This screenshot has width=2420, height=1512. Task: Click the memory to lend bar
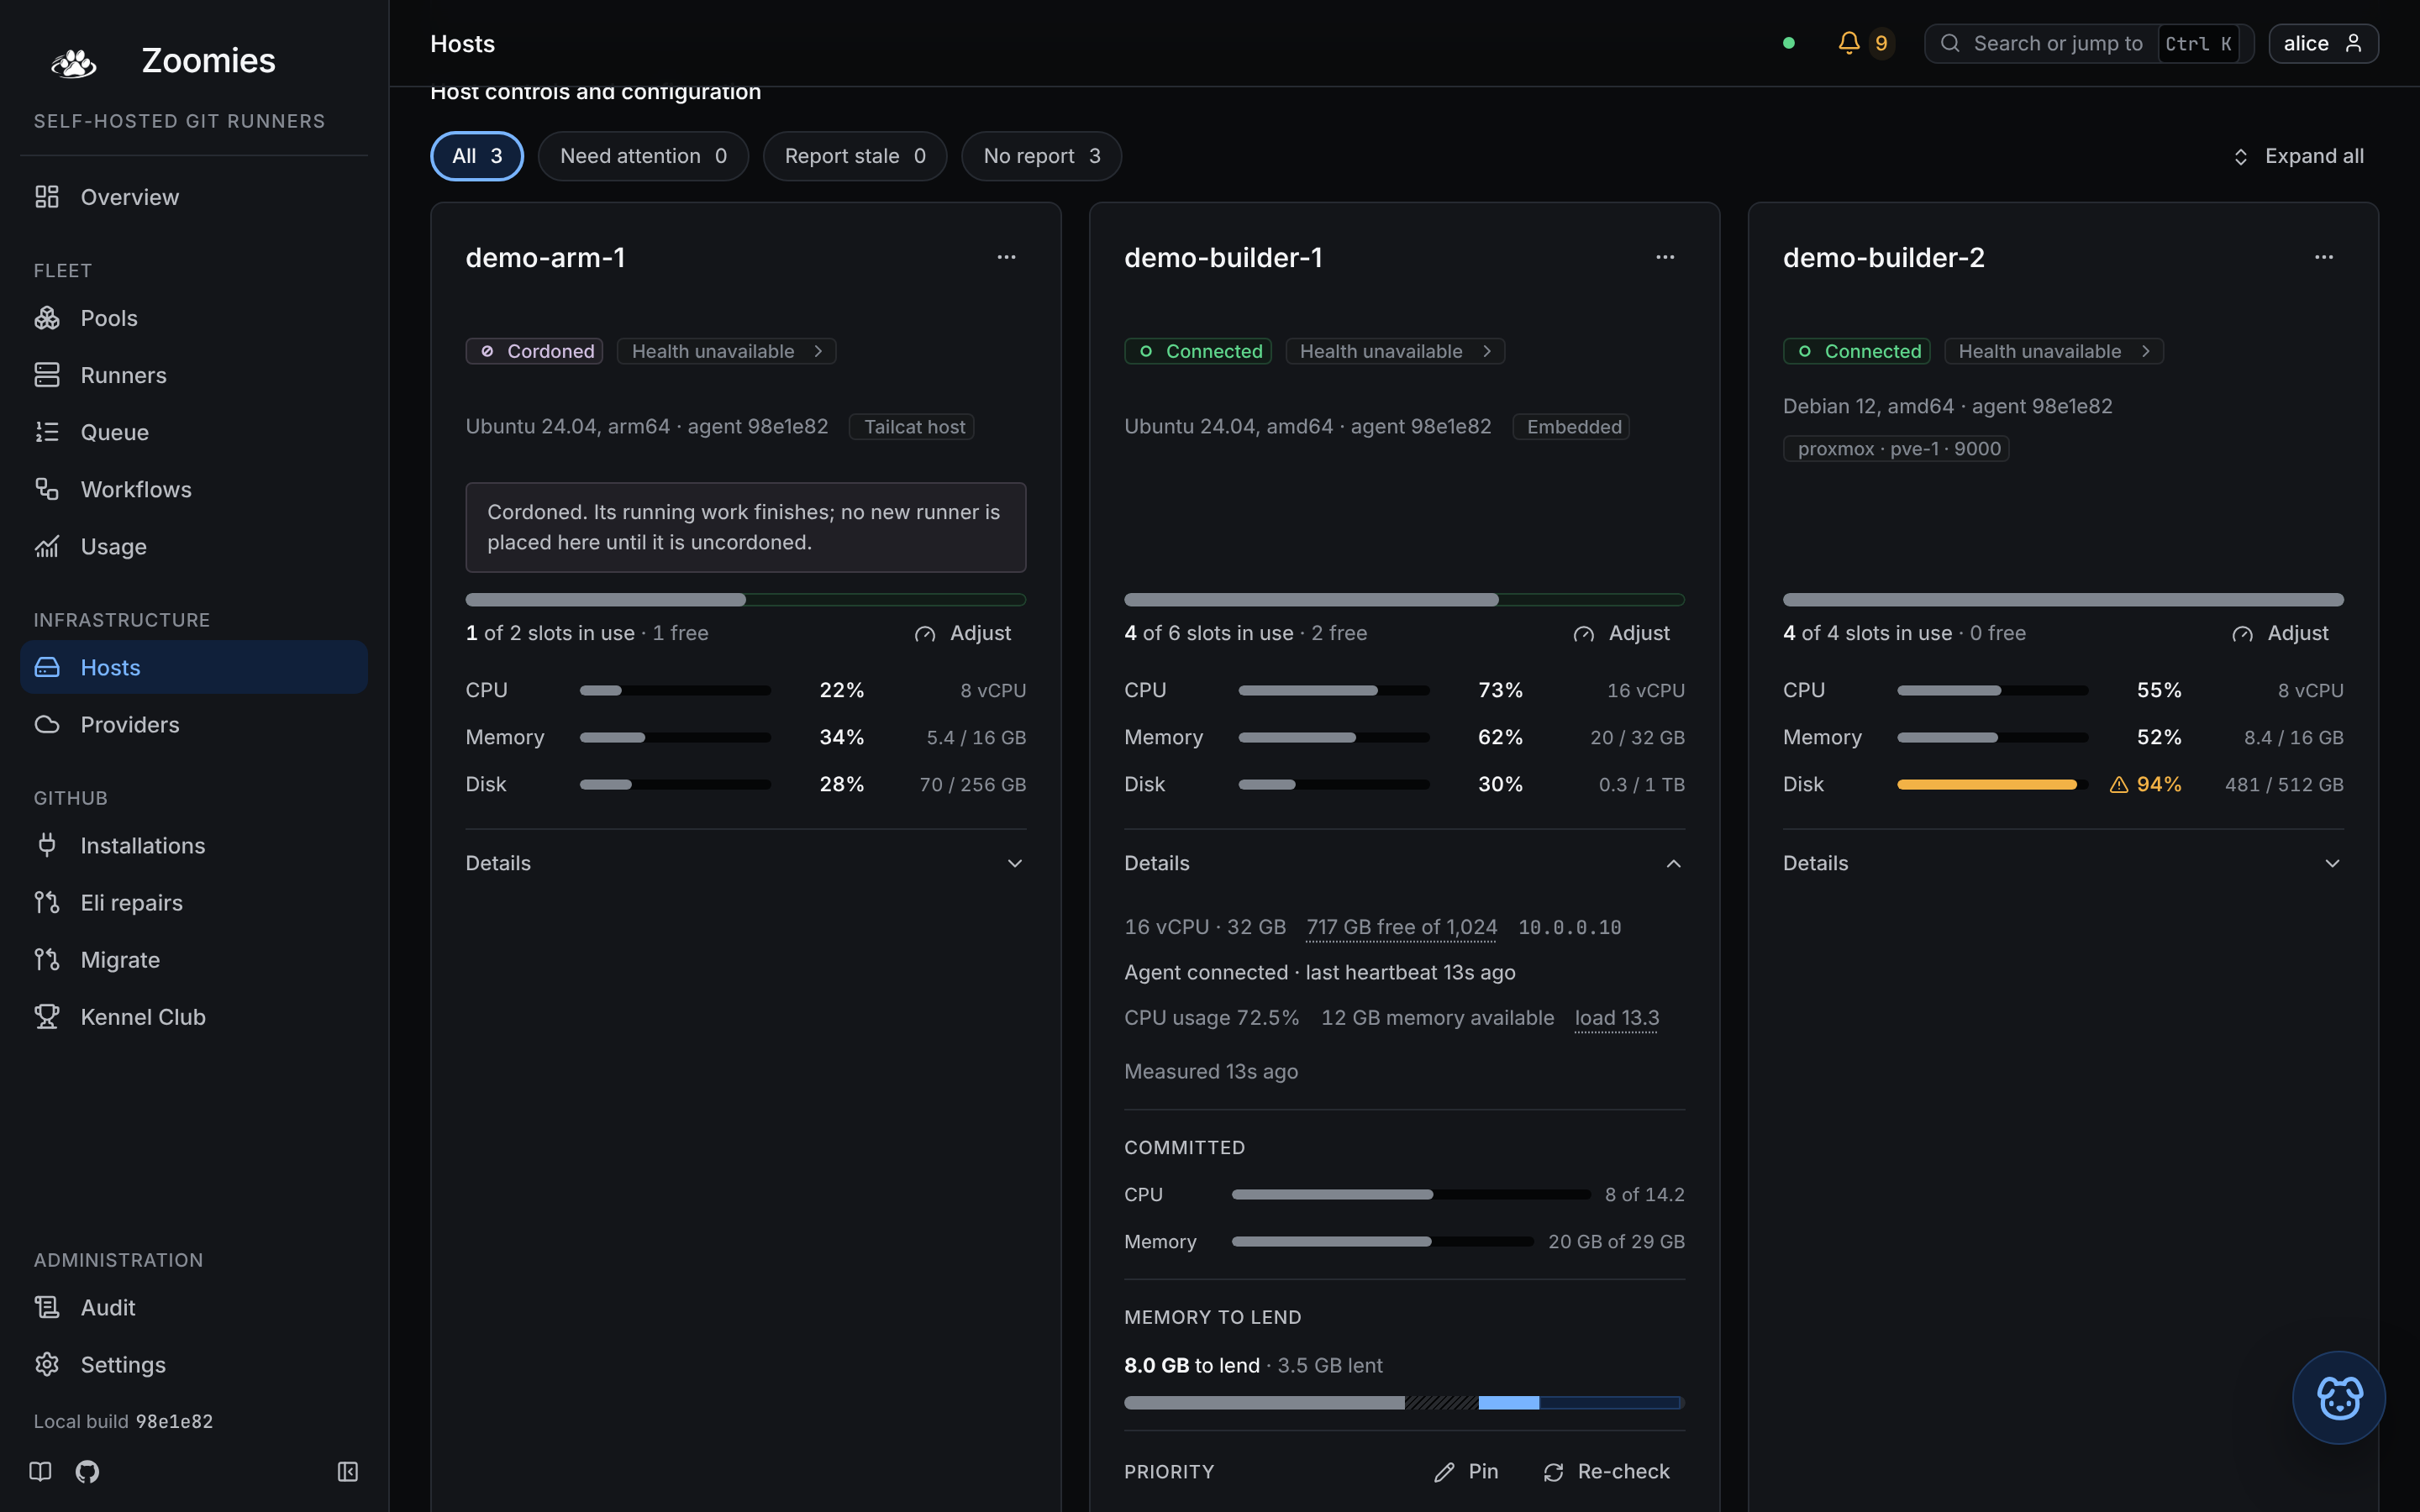(x=1404, y=1402)
